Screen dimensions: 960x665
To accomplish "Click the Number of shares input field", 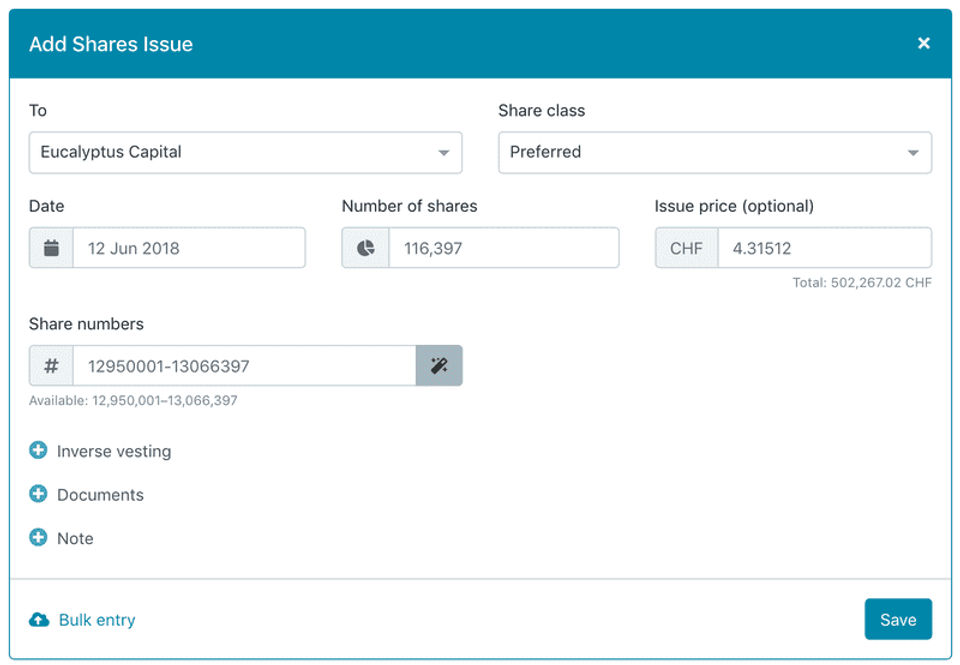I will point(503,248).
